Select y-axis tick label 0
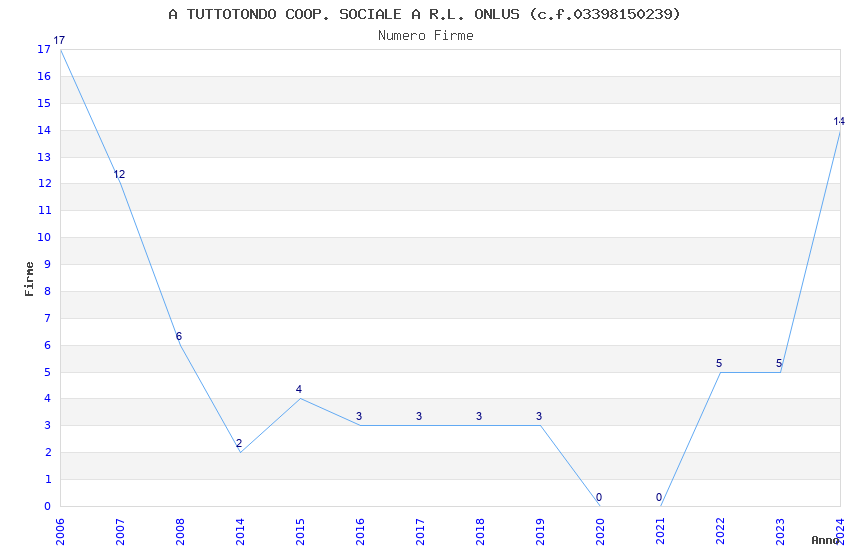 (48, 506)
